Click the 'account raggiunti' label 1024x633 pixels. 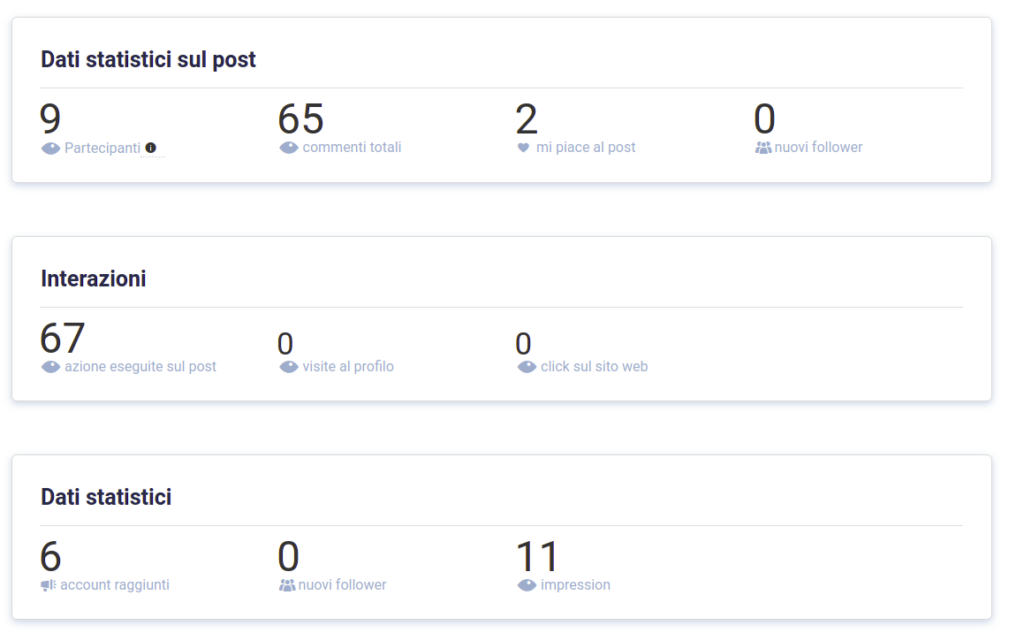tap(115, 585)
